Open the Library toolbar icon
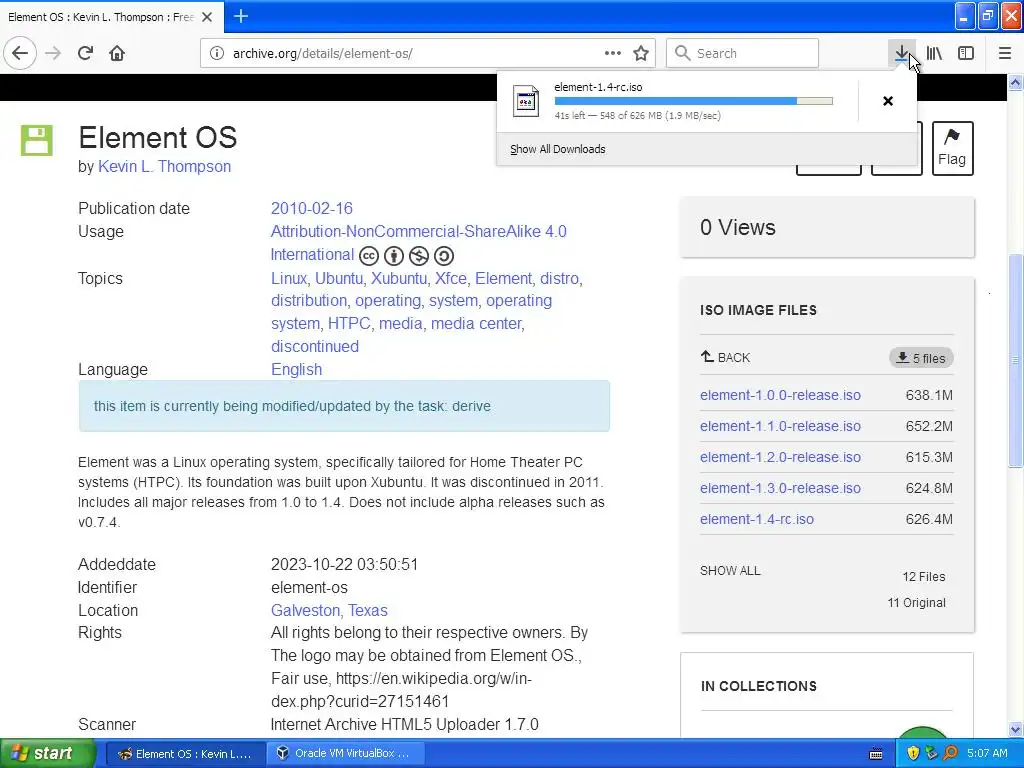This screenshot has height=768, width=1024. [x=934, y=53]
